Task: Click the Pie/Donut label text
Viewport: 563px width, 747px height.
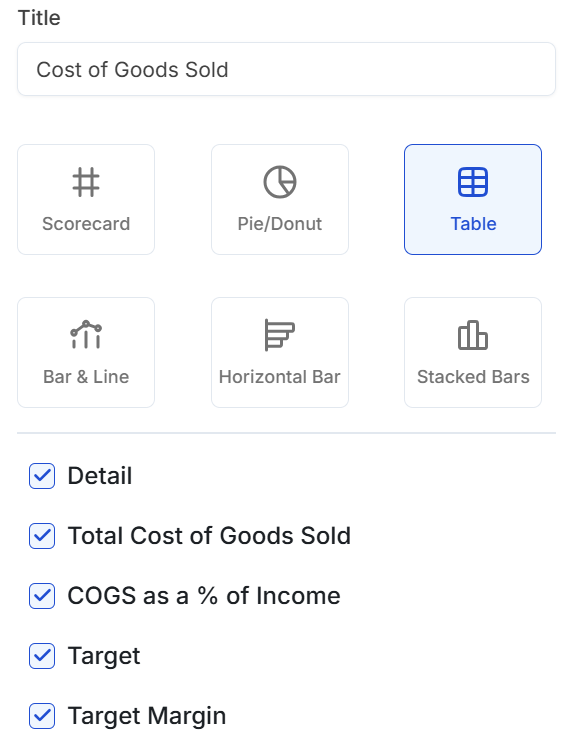Action: 280,224
